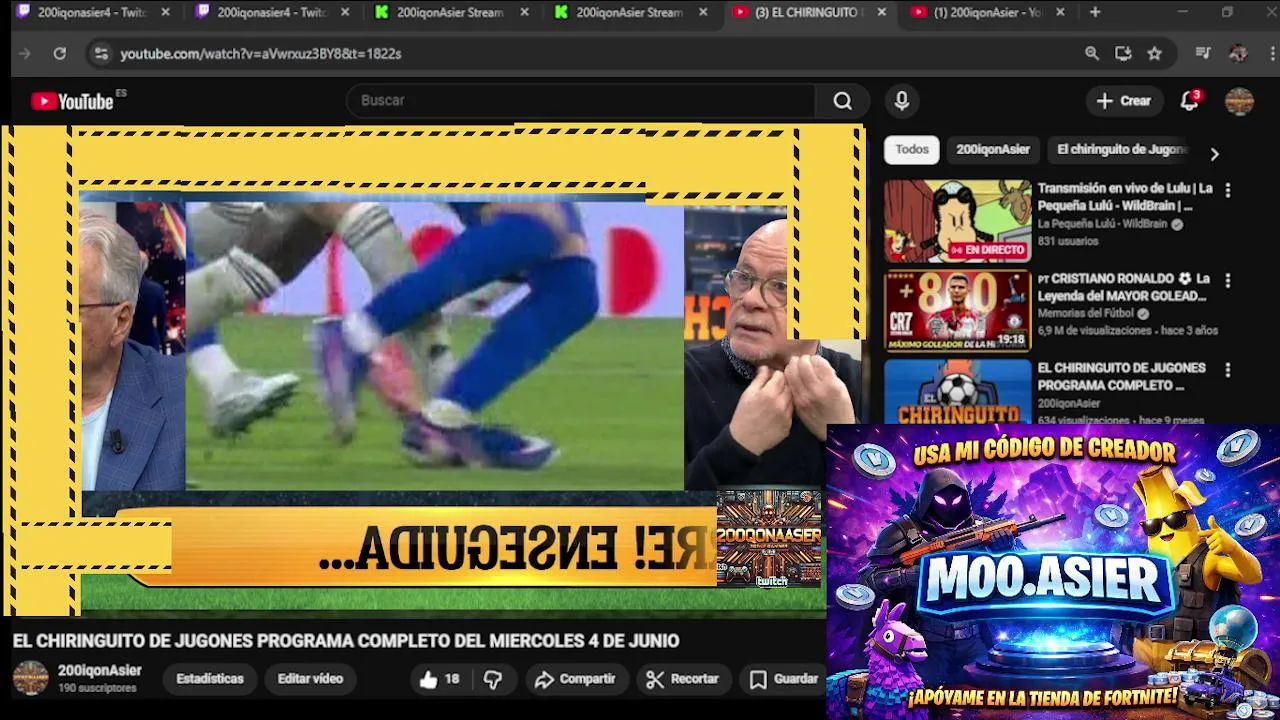Click the search magnifier button
Screen dimensions: 1280x720
842,101
